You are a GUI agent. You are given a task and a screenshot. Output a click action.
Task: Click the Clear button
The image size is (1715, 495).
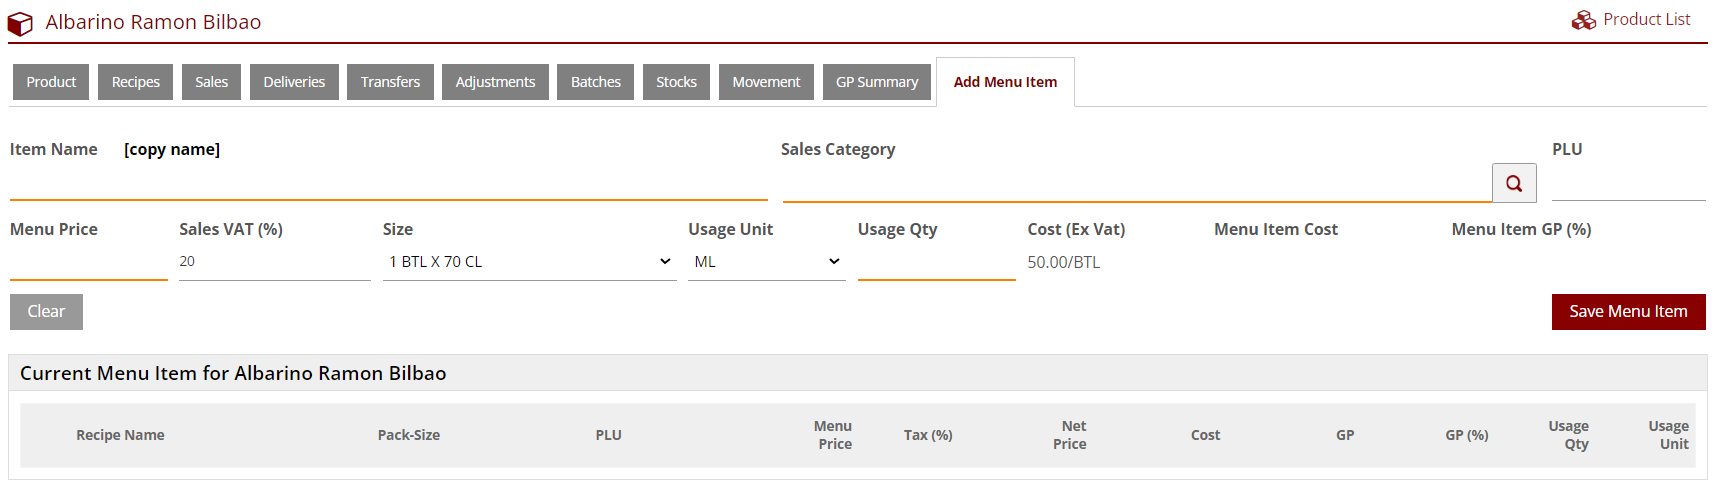(x=46, y=312)
